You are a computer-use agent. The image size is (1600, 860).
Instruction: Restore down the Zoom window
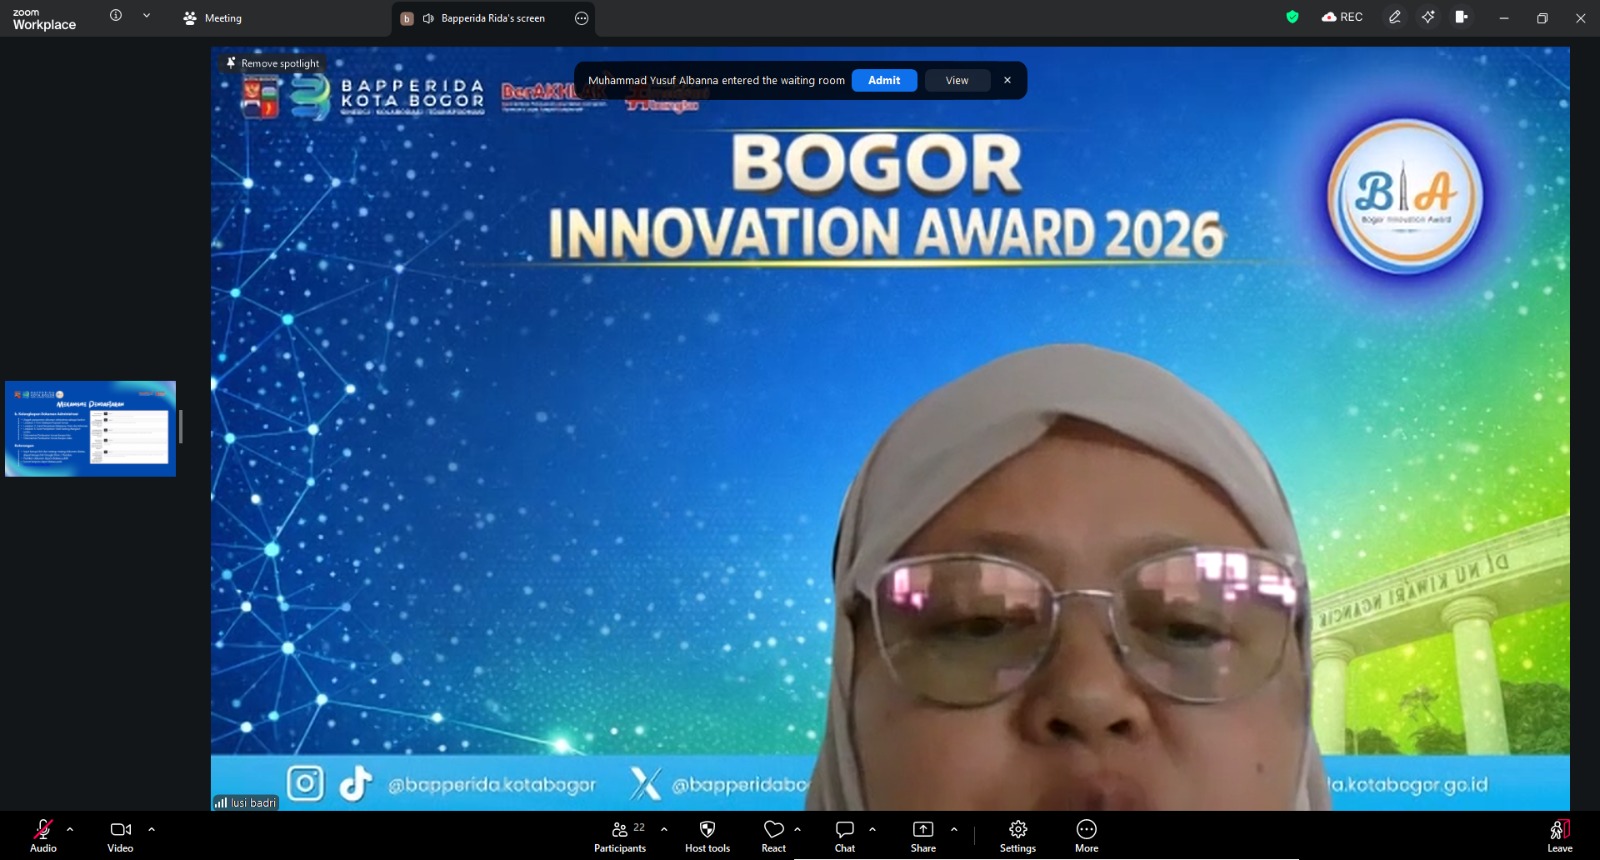pyautogui.click(x=1542, y=18)
